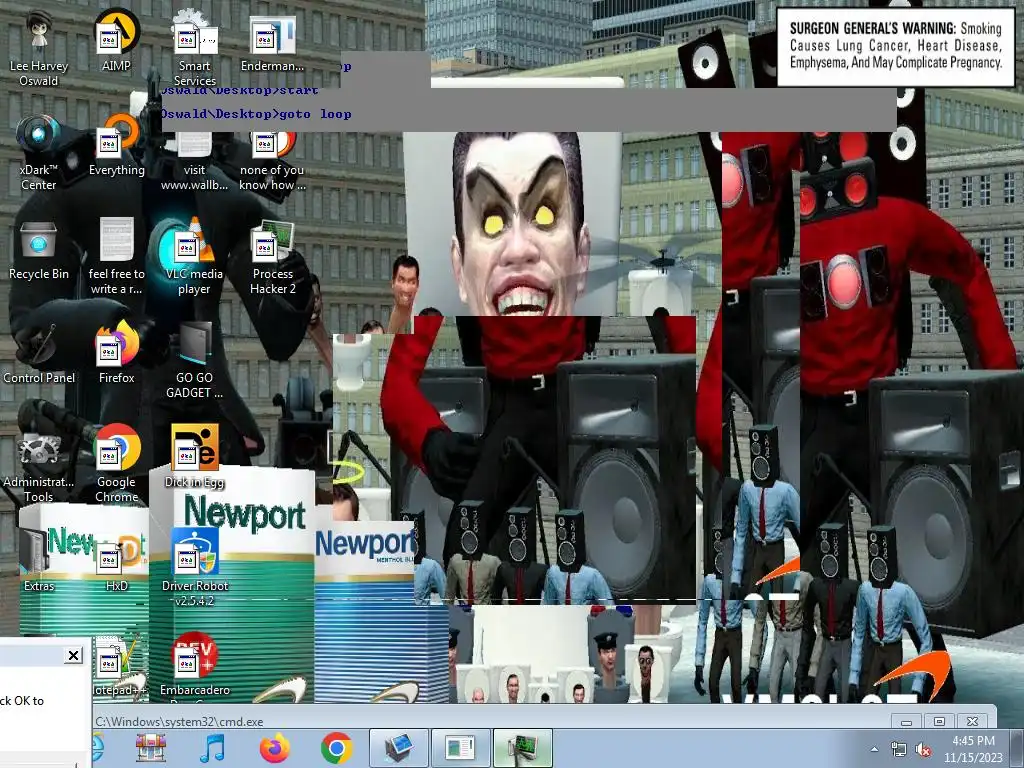Close the cmd.exe window

click(x=972, y=722)
